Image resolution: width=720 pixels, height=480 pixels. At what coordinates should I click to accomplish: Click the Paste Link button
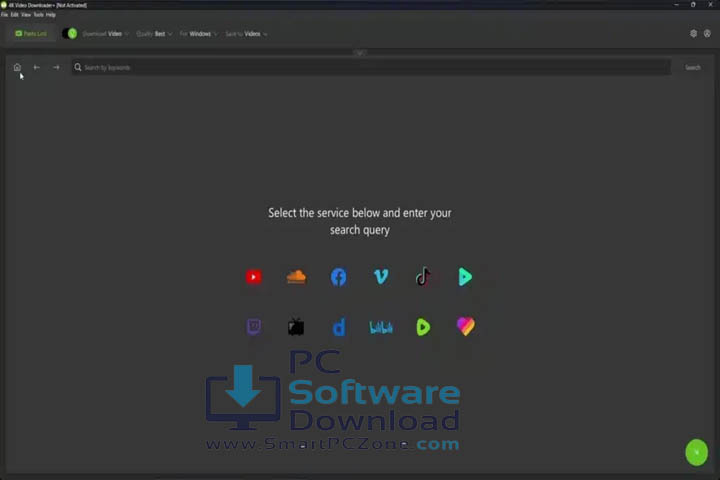coord(31,34)
